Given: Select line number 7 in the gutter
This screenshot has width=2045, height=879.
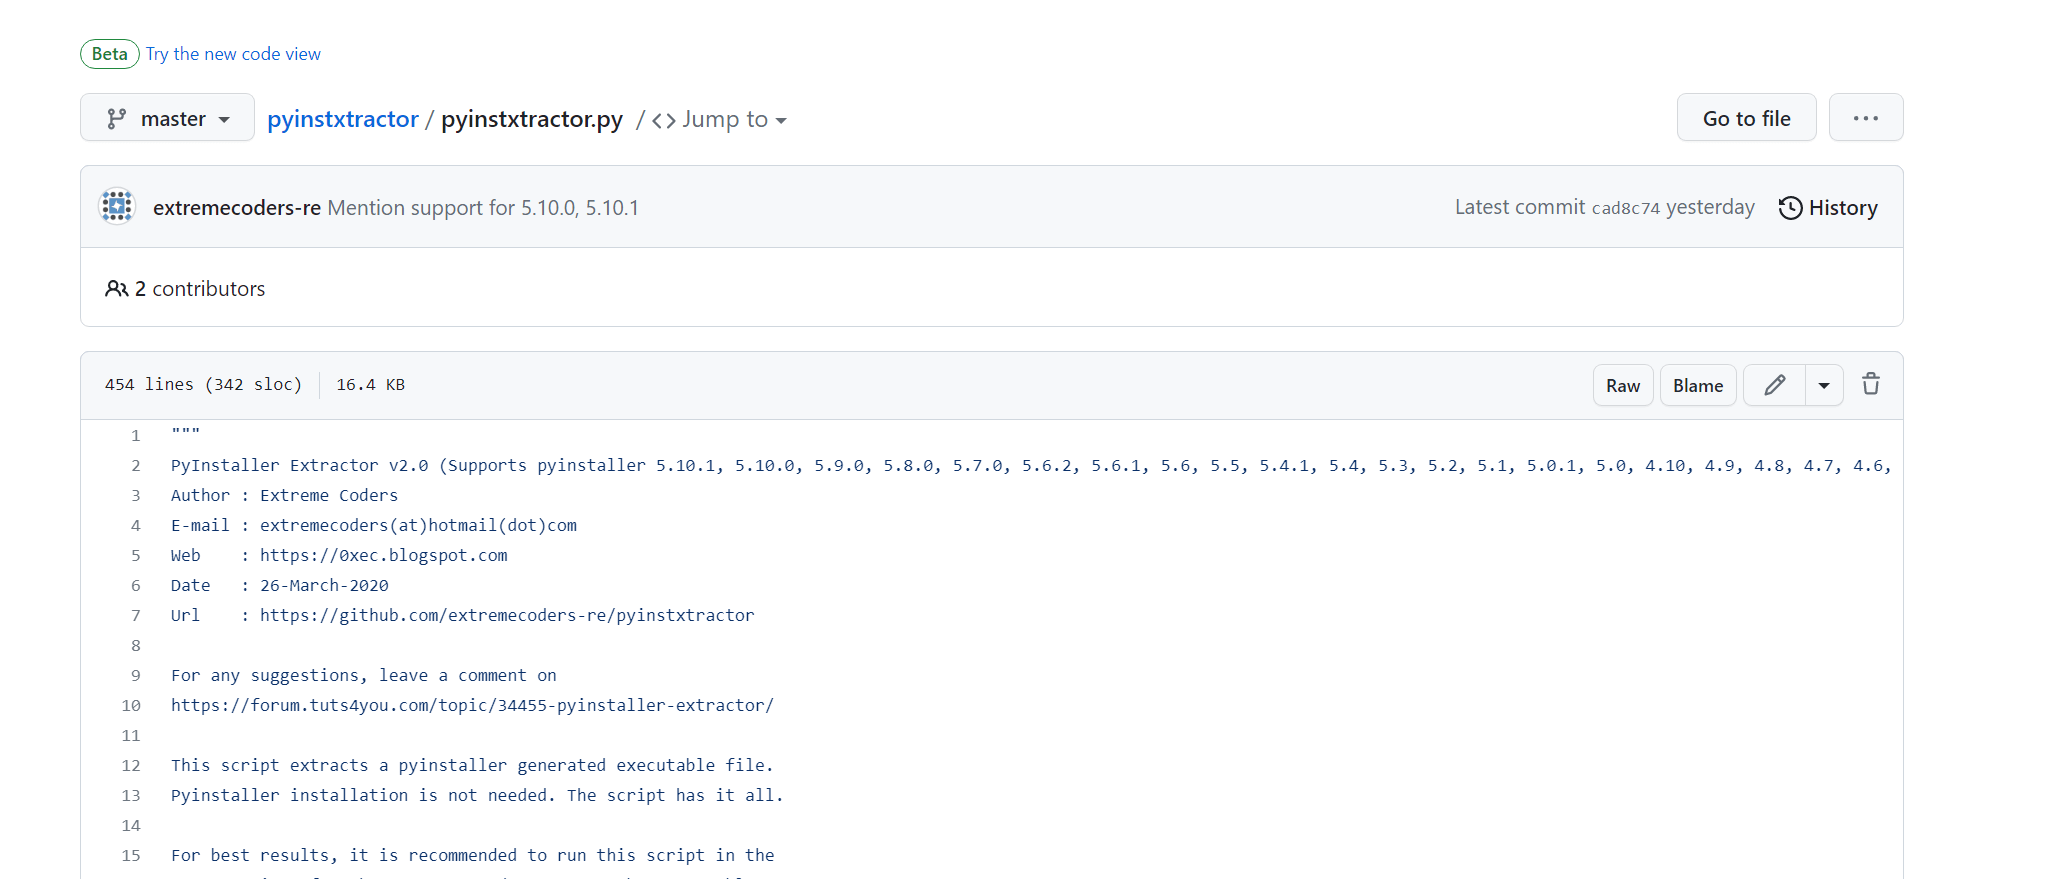Looking at the screenshot, I should coord(136,616).
